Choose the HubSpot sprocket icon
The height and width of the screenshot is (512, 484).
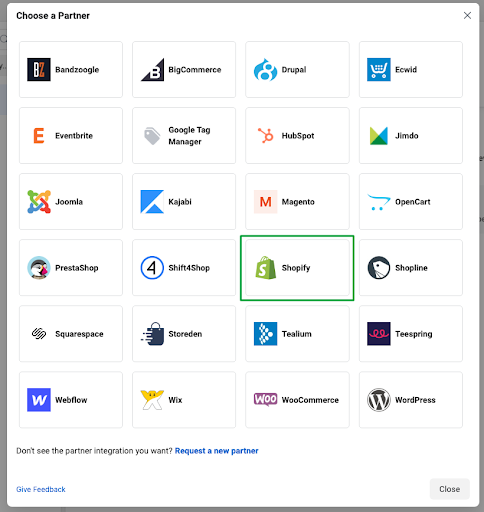point(265,135)
